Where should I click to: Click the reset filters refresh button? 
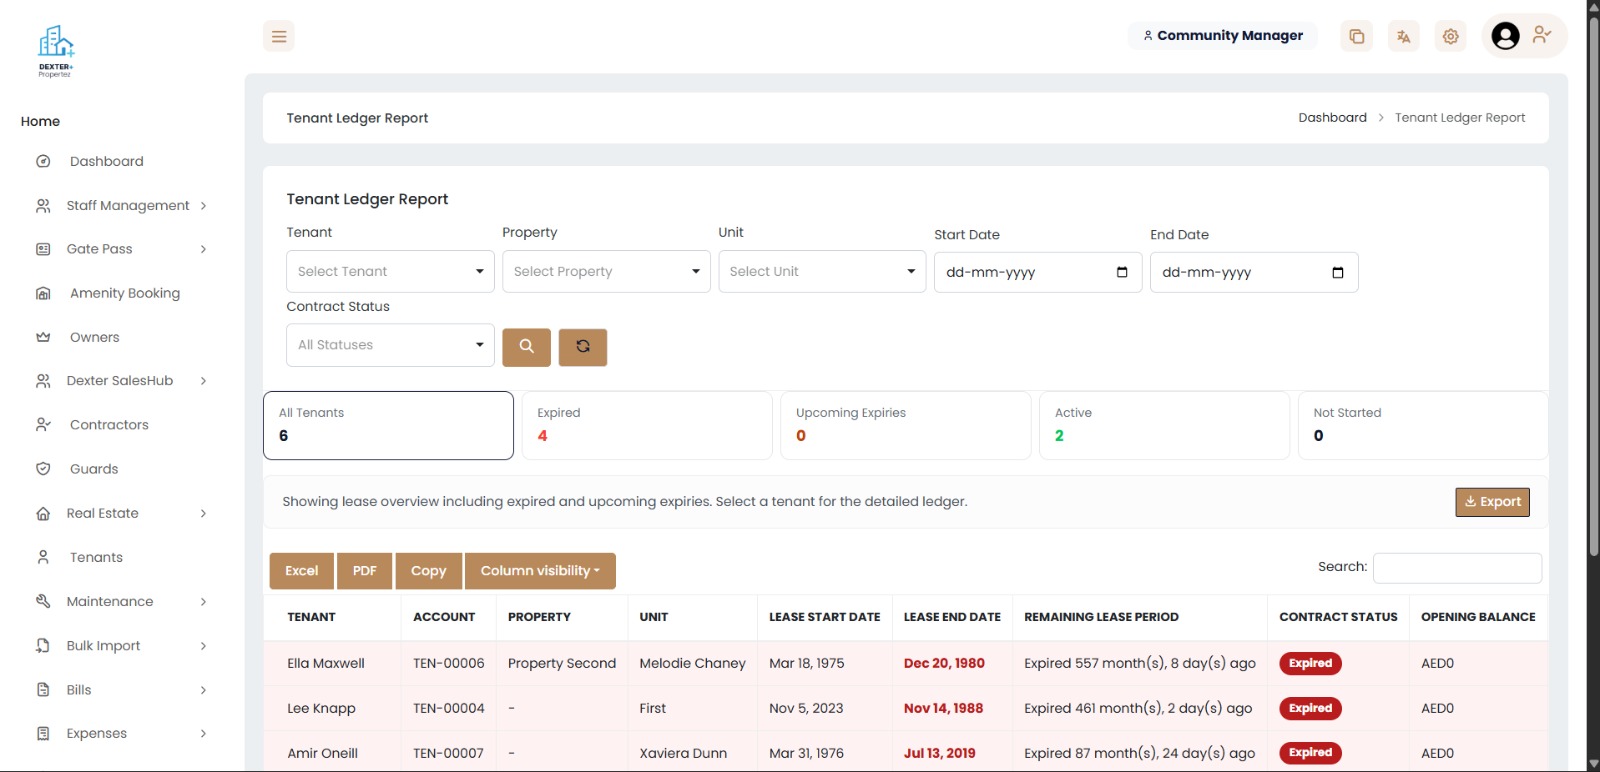(x=583, y=347)
